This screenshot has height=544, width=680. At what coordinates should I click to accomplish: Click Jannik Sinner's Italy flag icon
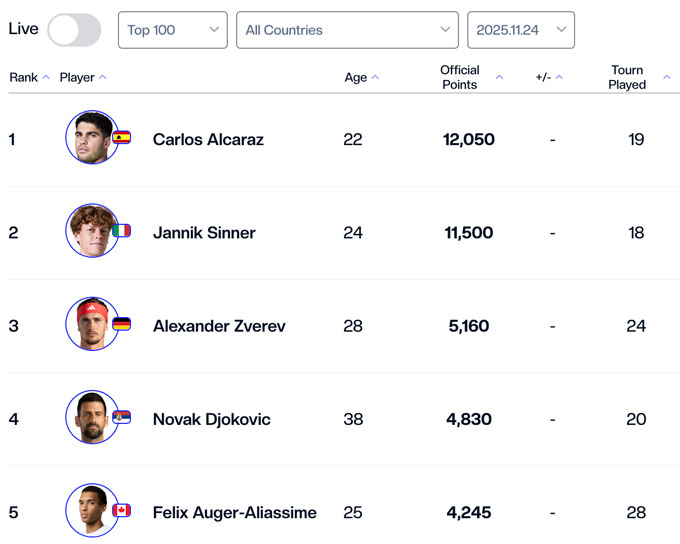122,231
